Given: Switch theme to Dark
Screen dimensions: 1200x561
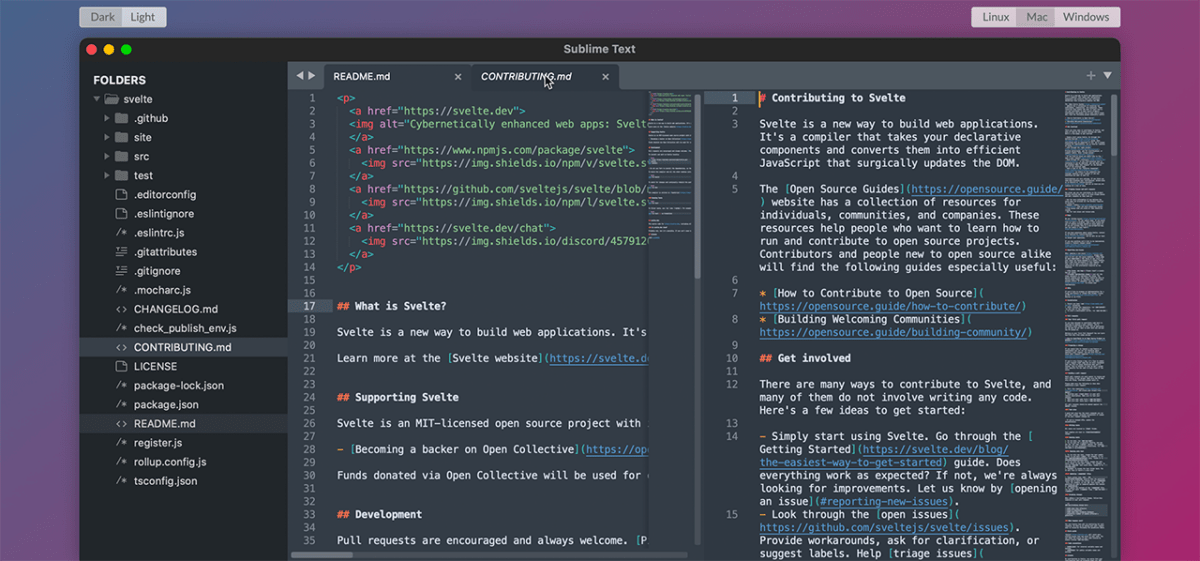Looking at the screenshot, I should click(102, 17).
